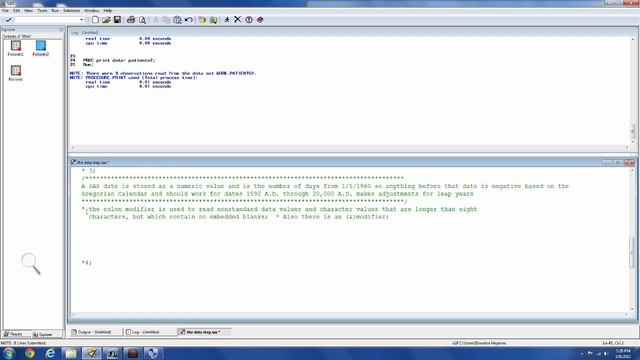Open the Solutions menu
Screen dimensions: 640x360
tap(72, 10)
